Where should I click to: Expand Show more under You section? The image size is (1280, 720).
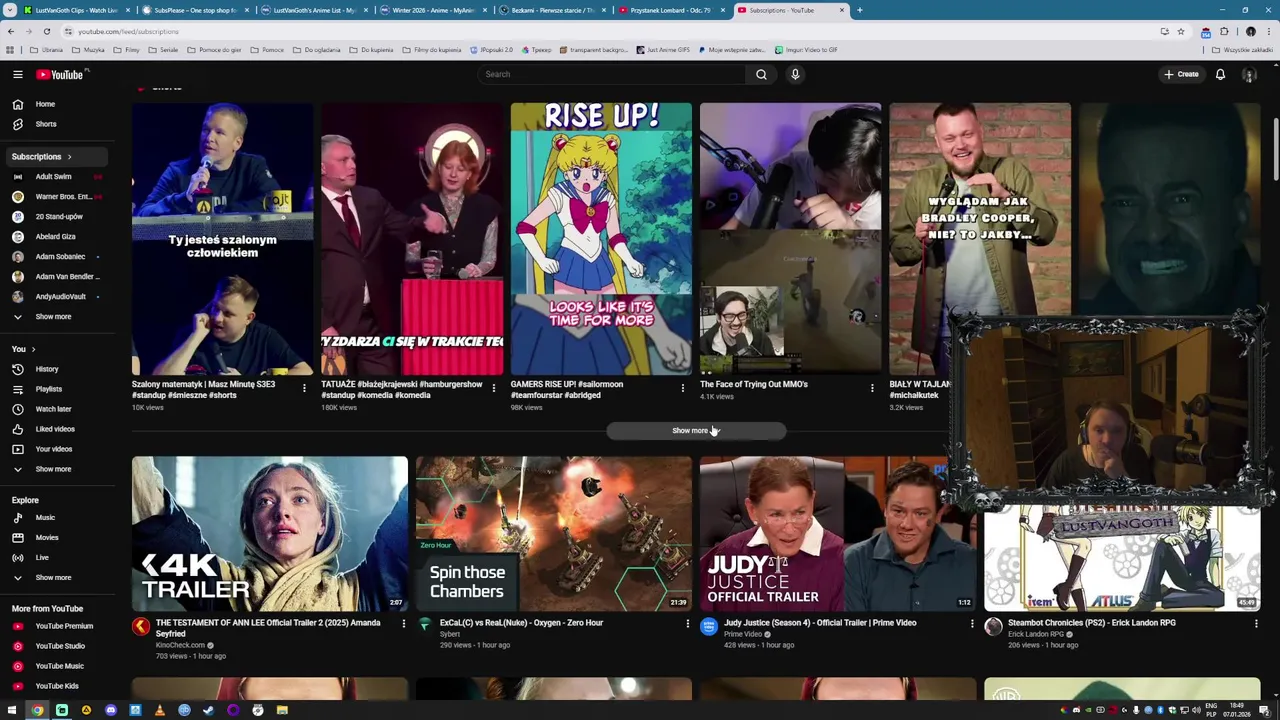[x=55, y=469]
